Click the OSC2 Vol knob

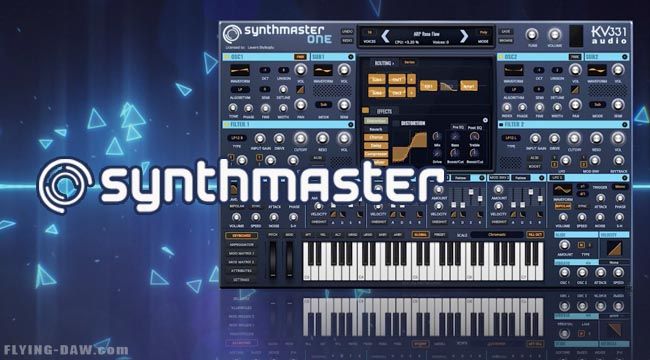click(x=575, y=70)
